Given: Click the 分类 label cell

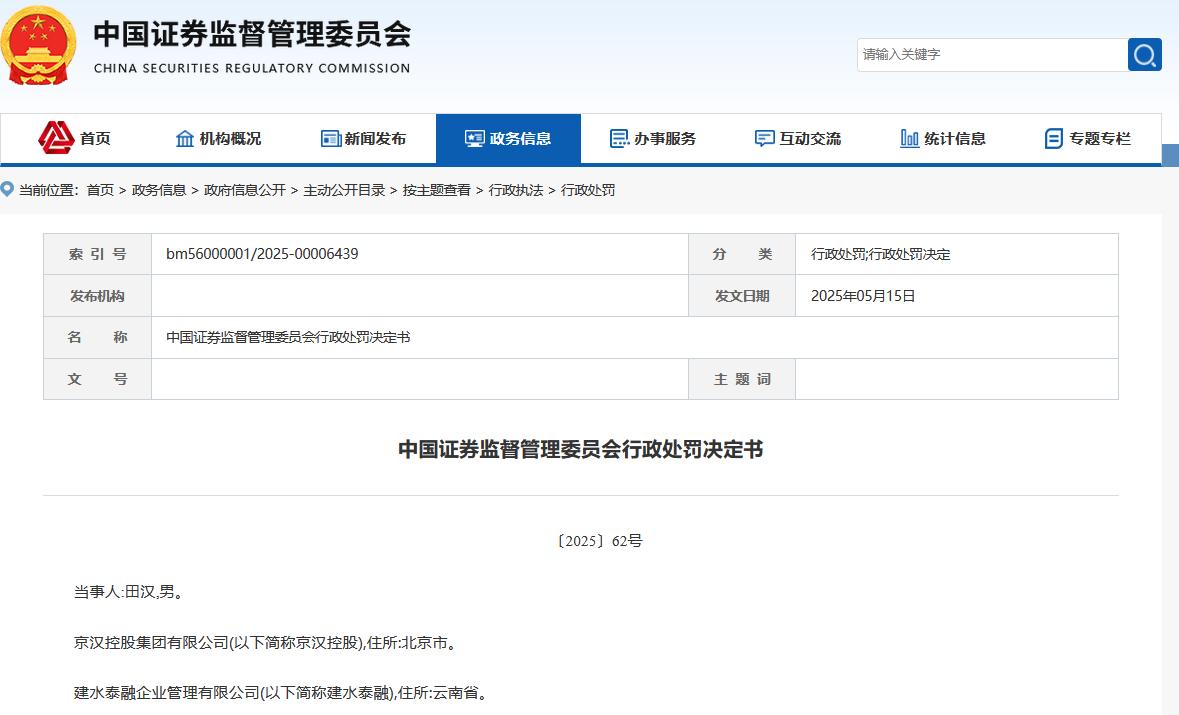Looking at the screenshot, I should 742,254.
